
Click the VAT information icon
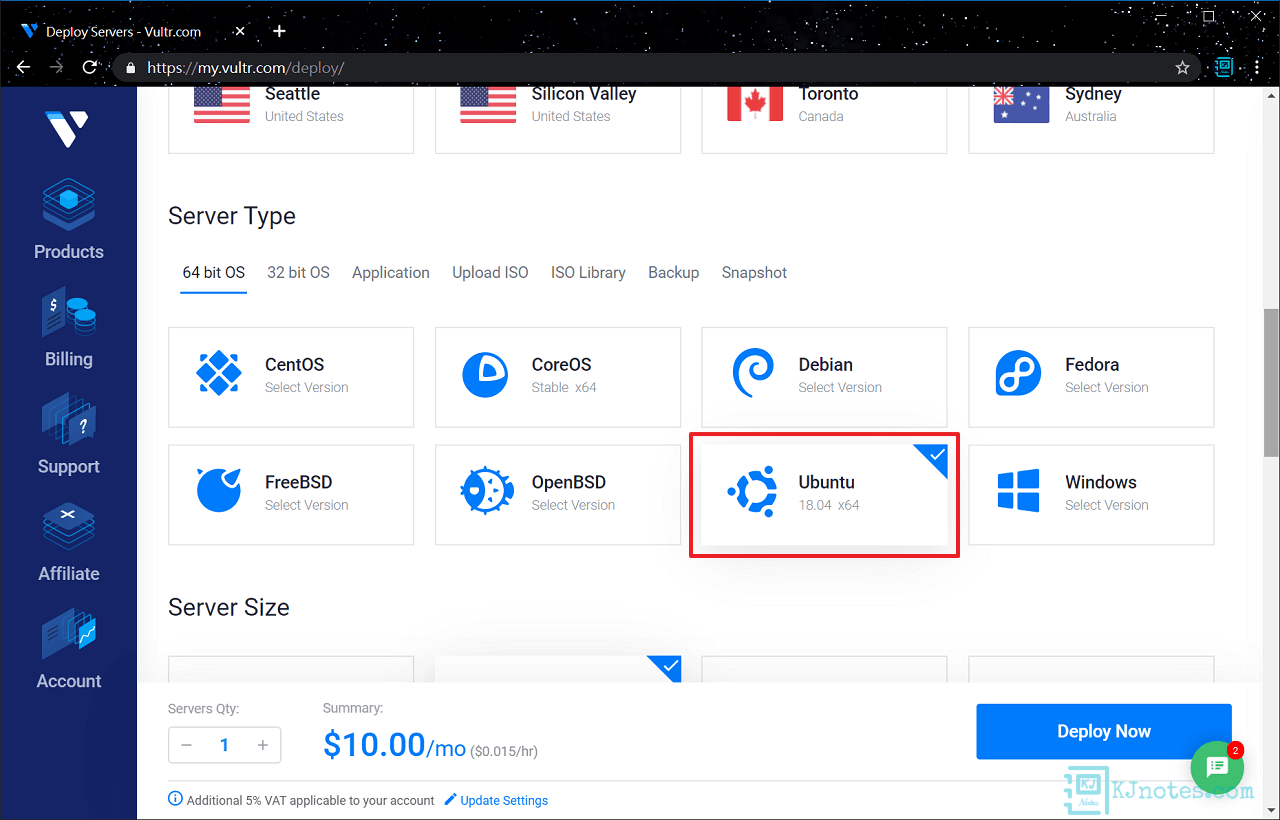(176, 799)
